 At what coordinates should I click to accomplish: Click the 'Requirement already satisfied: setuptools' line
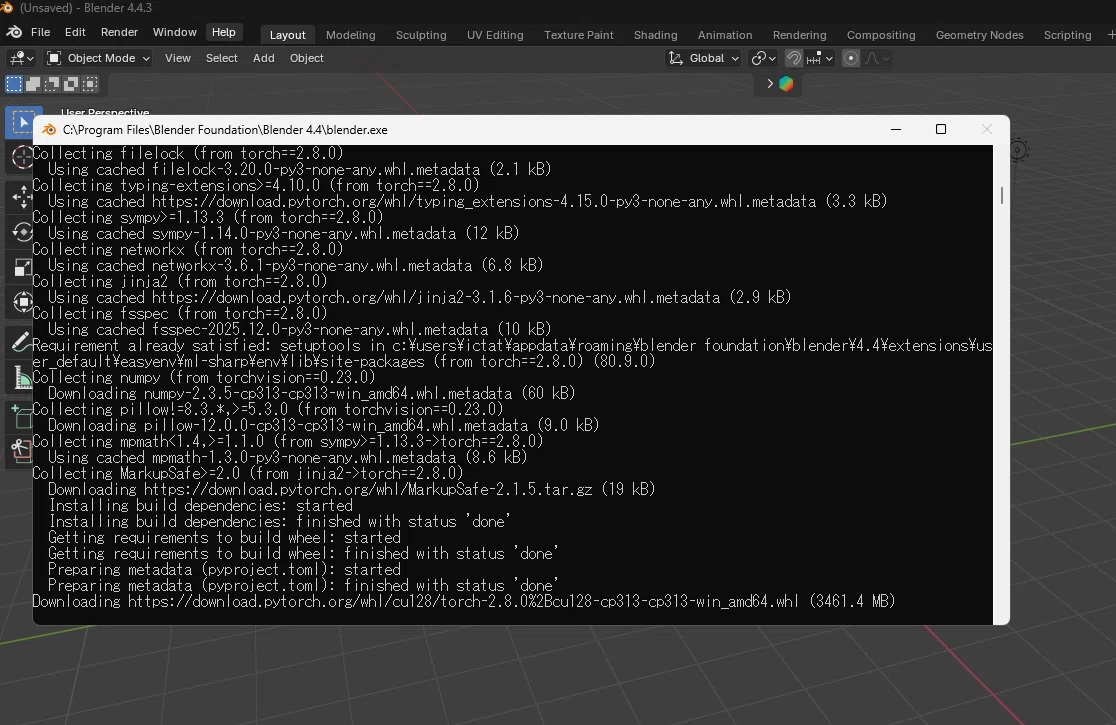tap(512, 353)
